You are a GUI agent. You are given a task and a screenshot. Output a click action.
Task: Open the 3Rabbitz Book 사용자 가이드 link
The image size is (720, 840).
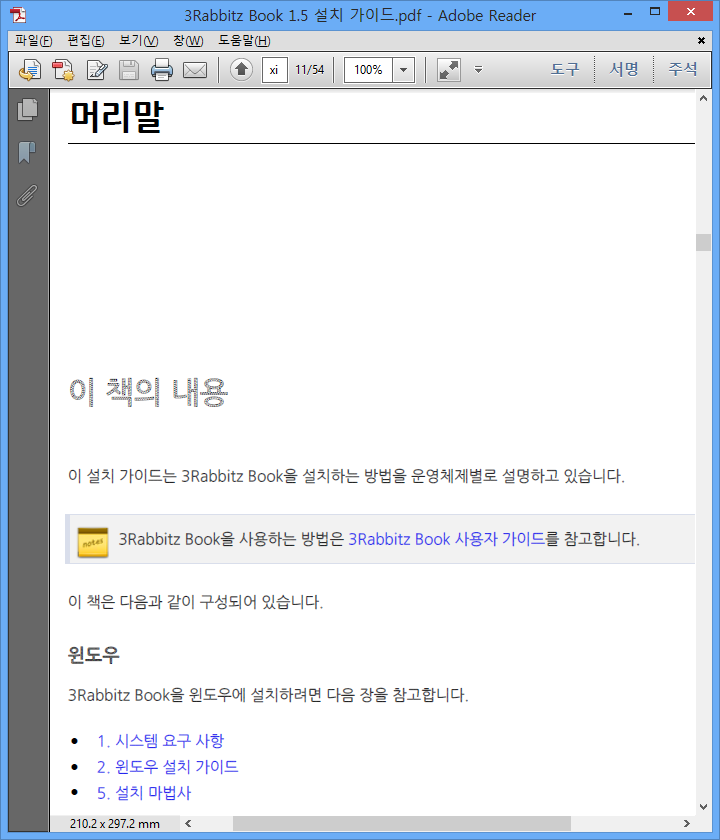[x=446, y=539]
